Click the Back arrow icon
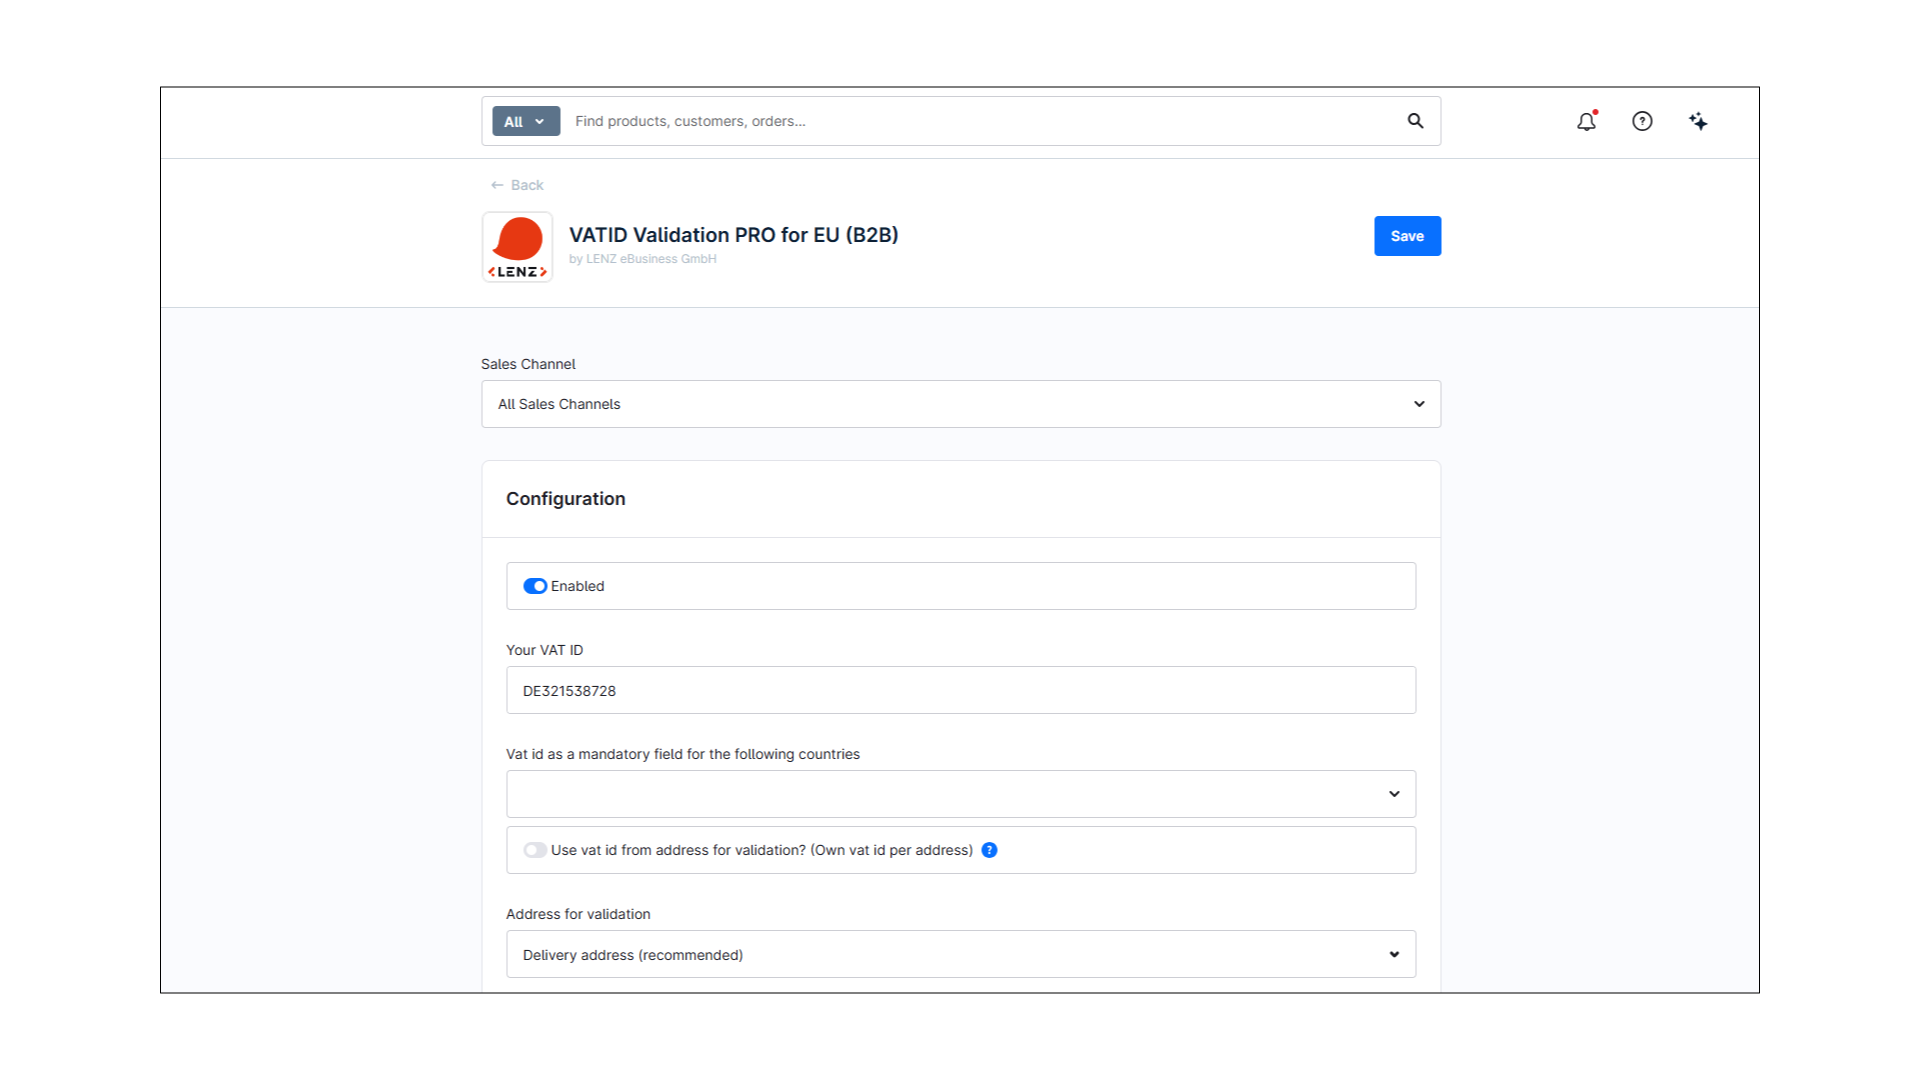 click(x=497, y=185)
